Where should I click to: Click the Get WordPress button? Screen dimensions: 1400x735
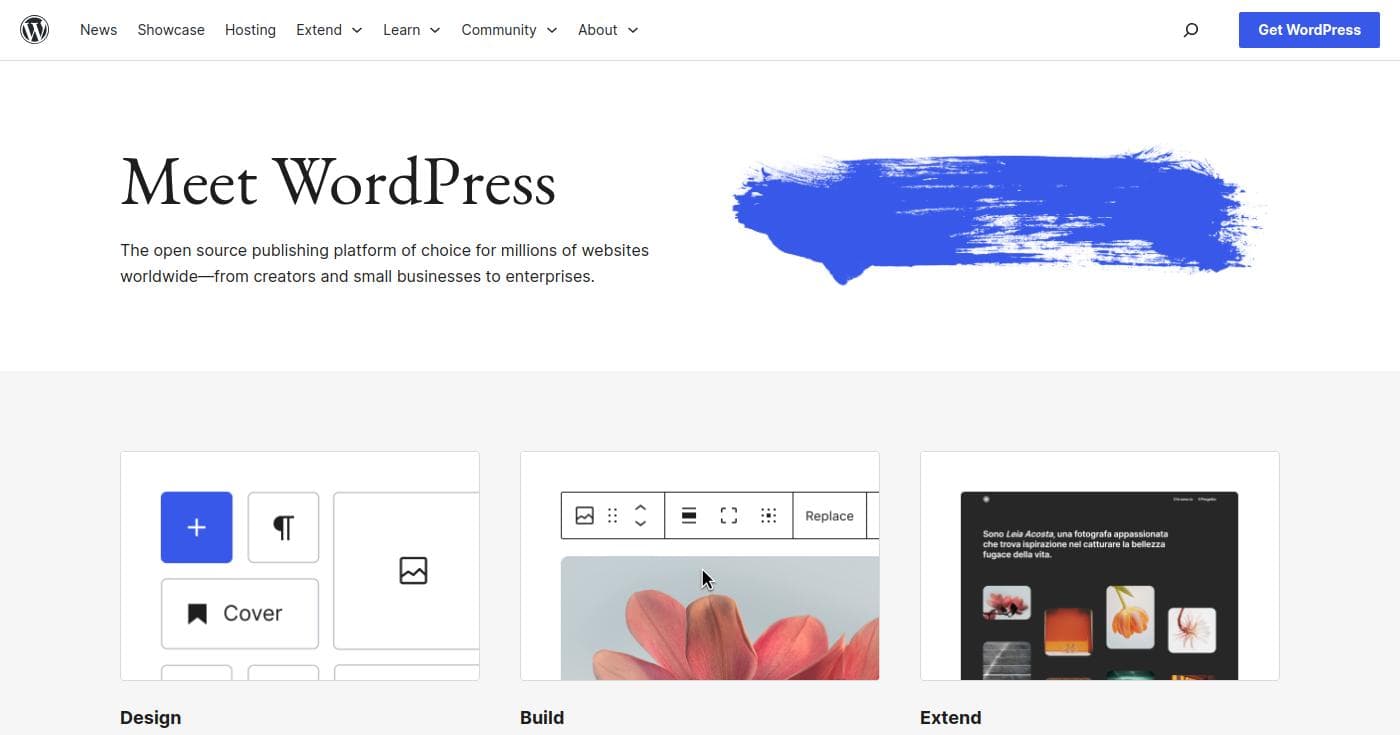[1308, 29]
